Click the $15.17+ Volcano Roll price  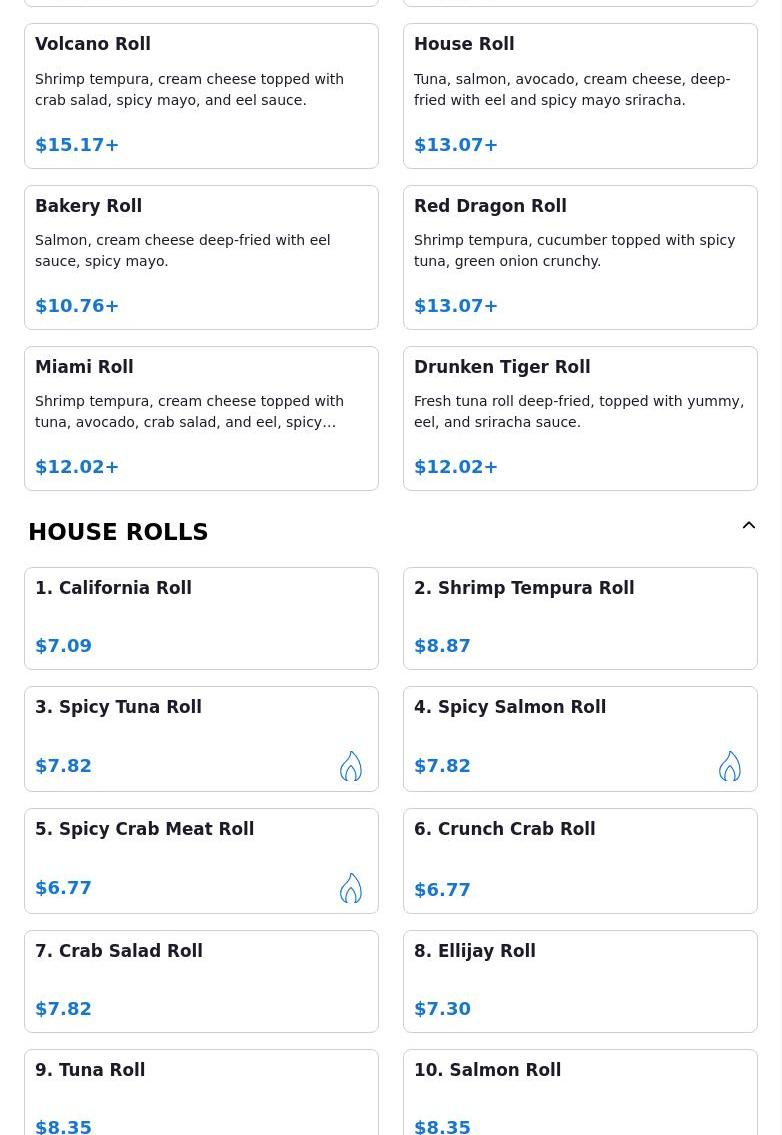(77, 145)
